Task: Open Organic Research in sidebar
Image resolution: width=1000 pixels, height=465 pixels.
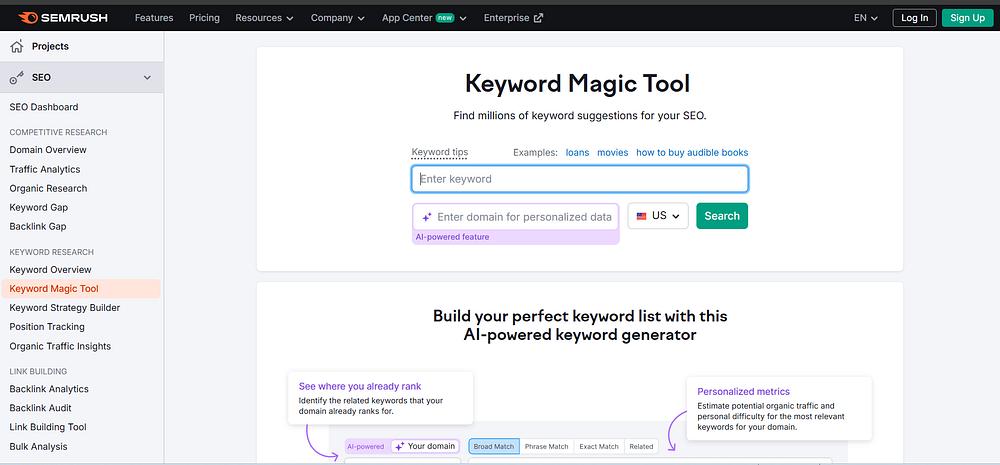Action: tap(48, 188)
